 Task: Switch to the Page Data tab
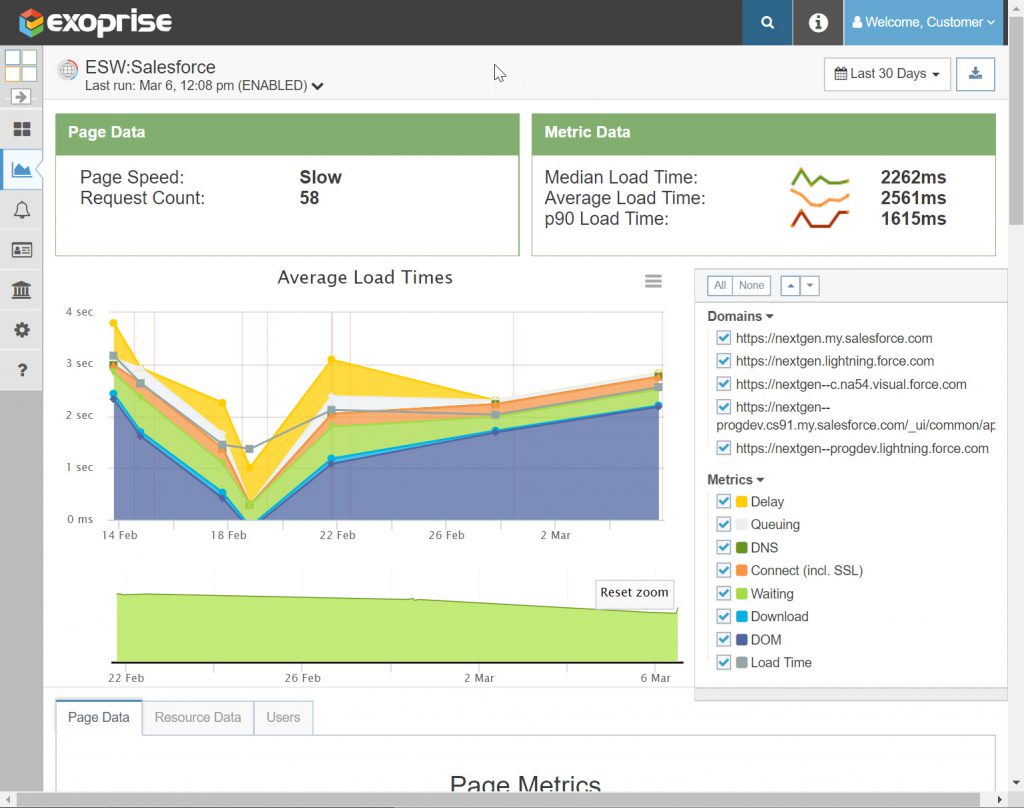point(99,717)
